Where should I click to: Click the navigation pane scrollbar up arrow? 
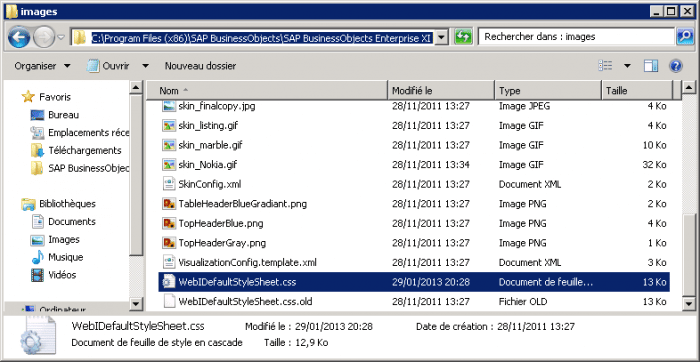pyautogui.click(x=136, y=87)
